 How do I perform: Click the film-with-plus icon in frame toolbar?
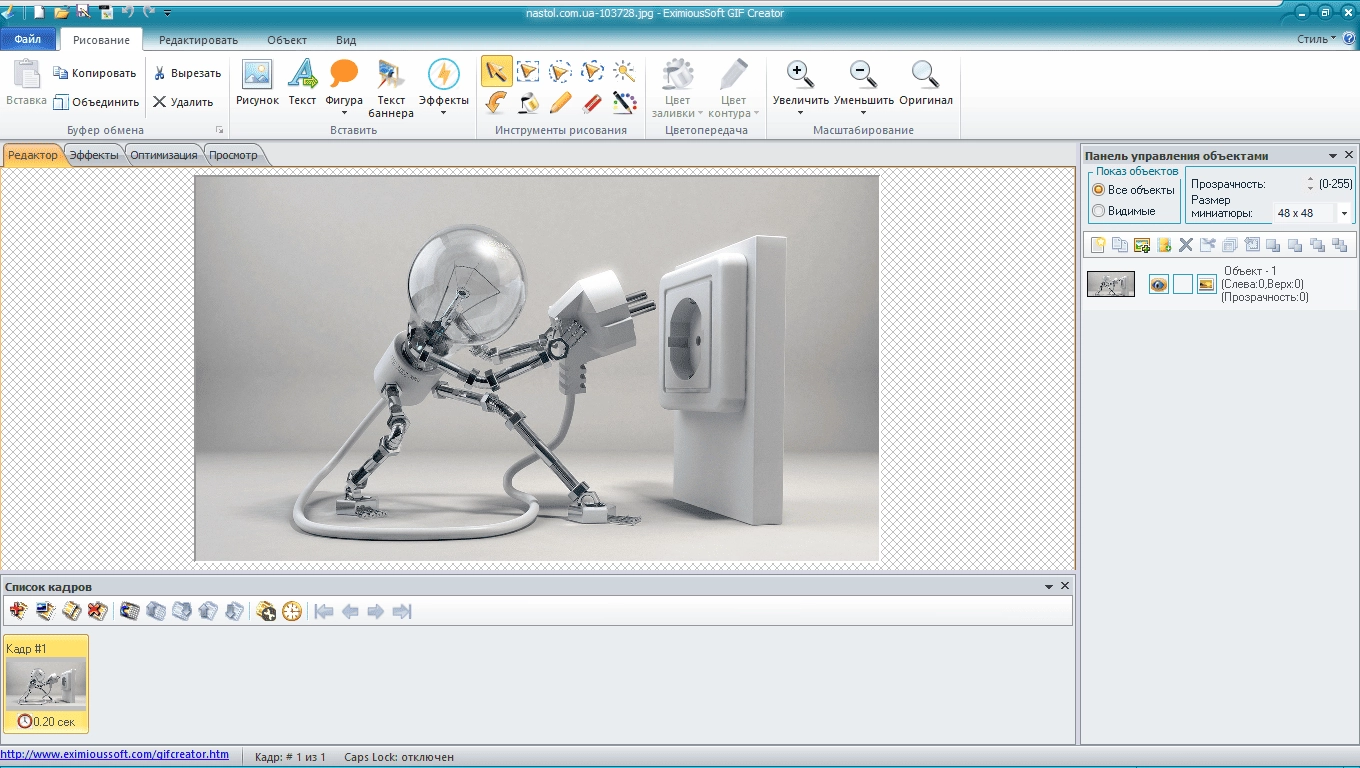pyautogui.click(x=266, y=611)
